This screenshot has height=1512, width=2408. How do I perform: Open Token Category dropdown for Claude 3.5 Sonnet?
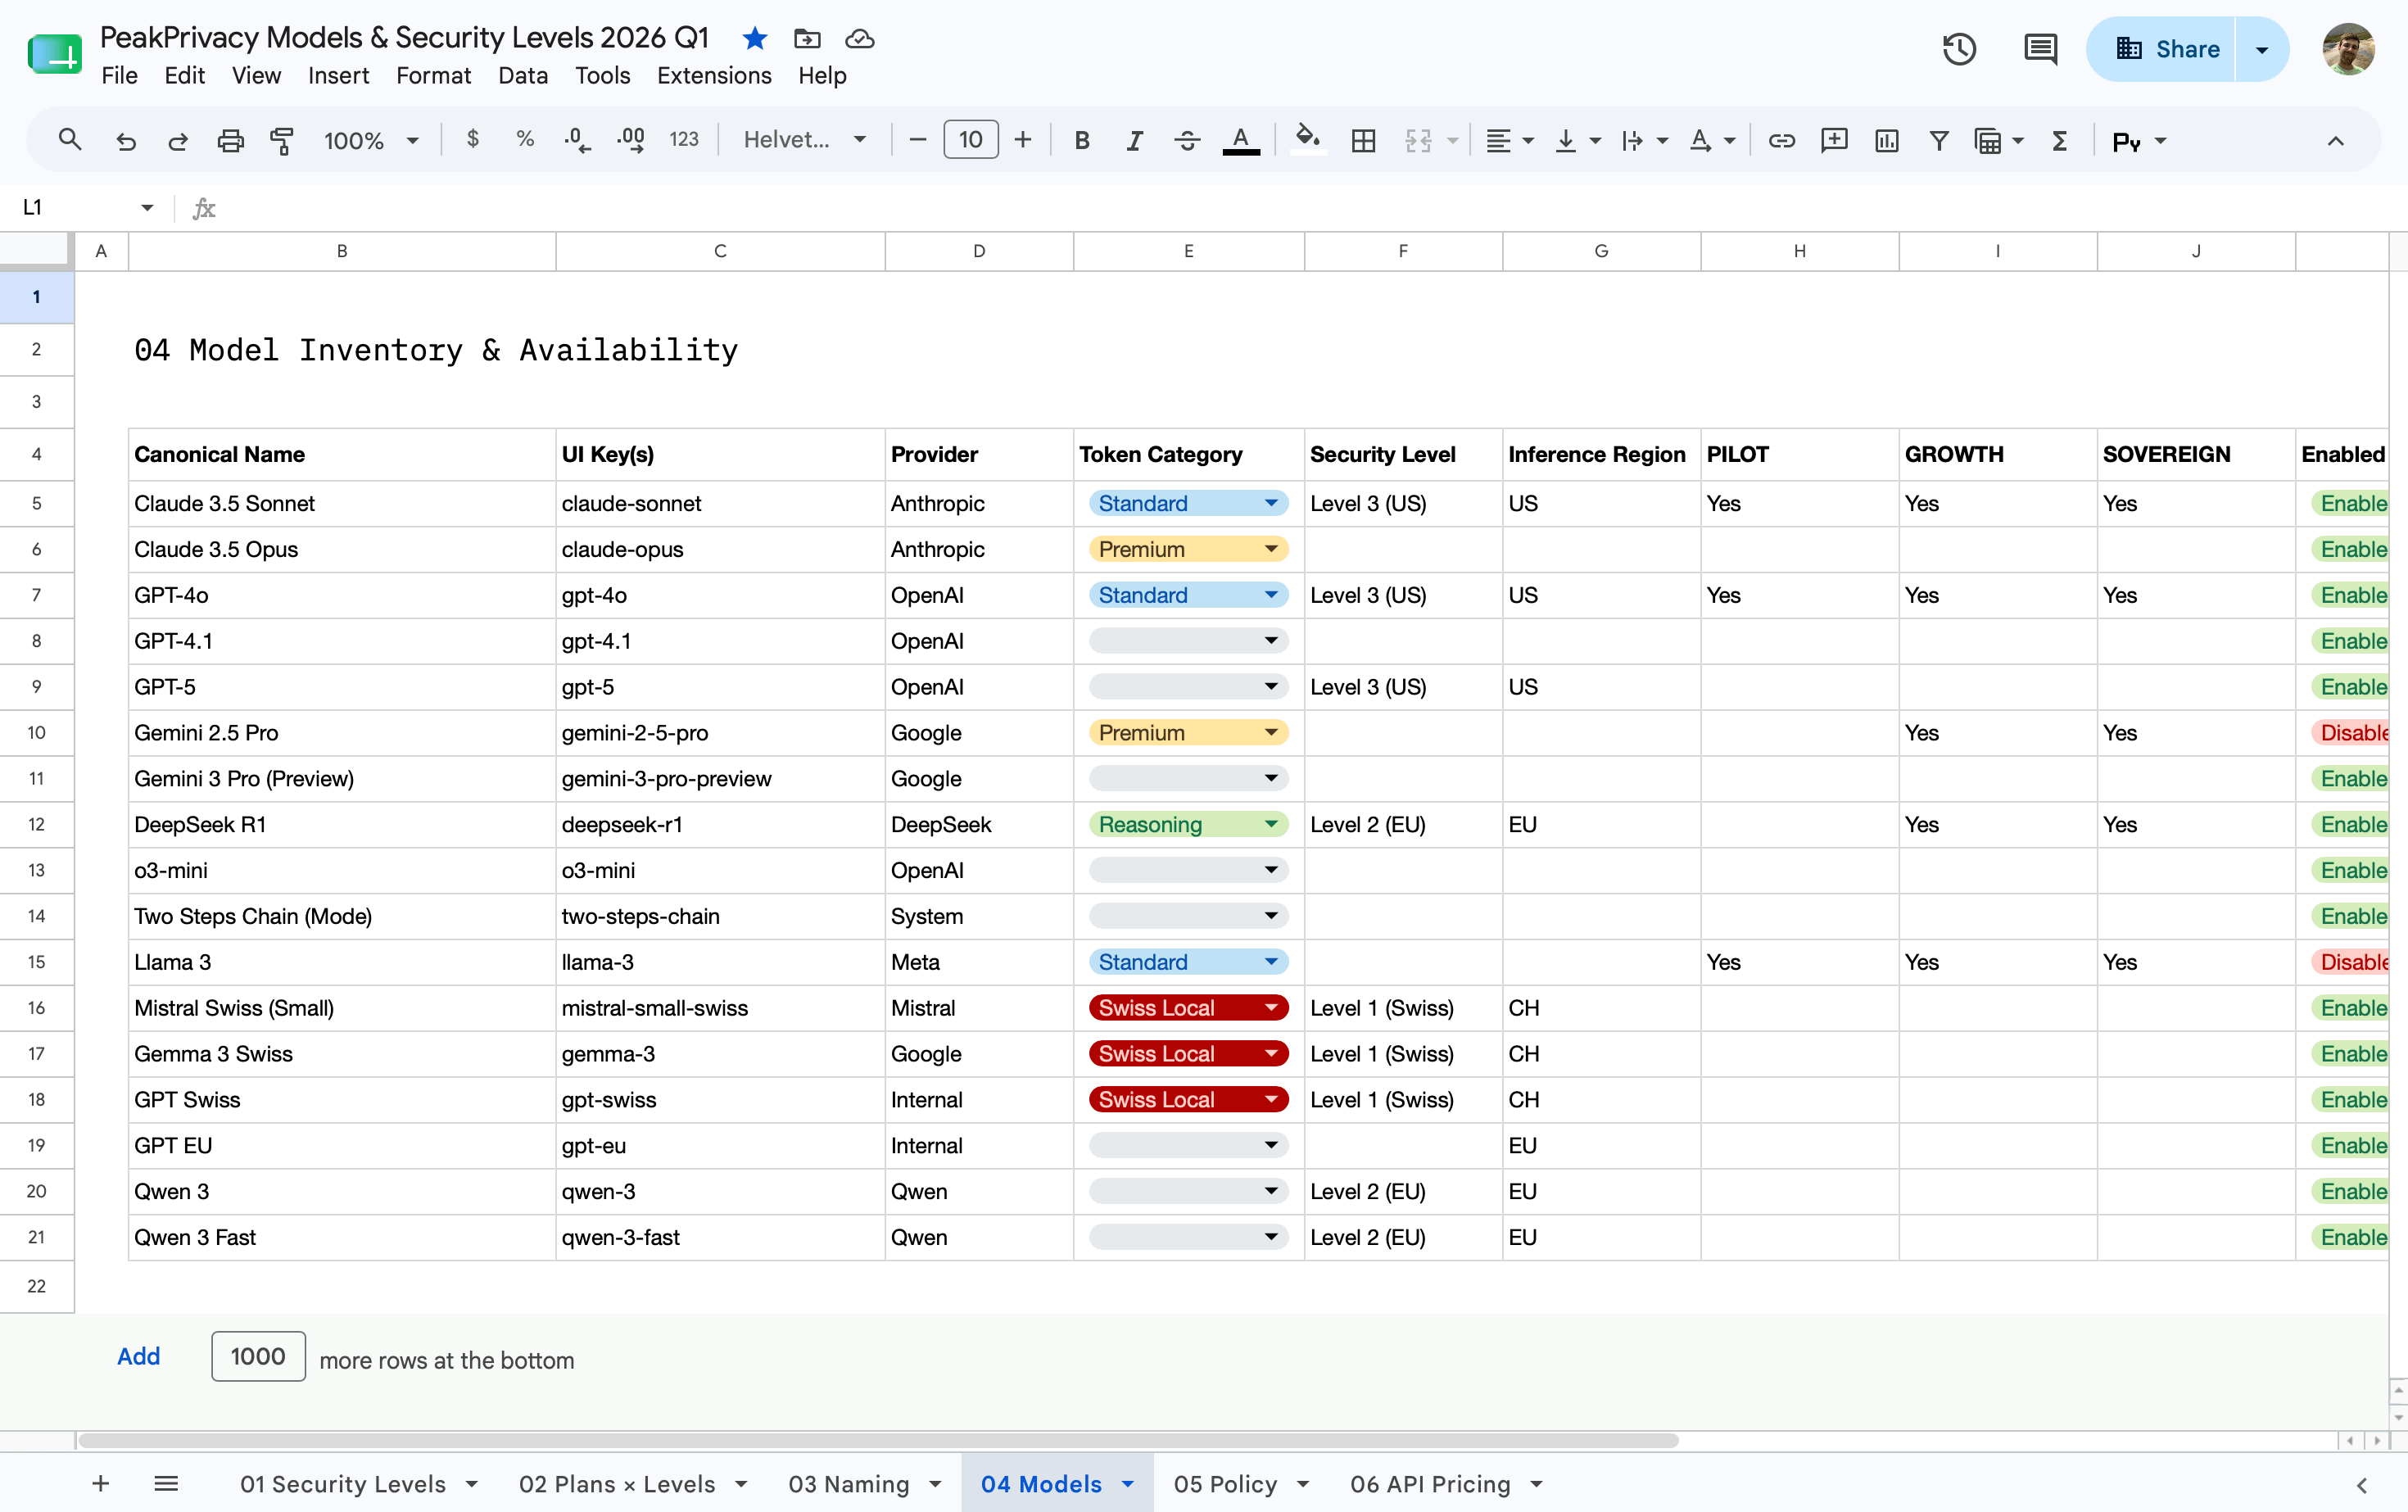coord(1271,503)
